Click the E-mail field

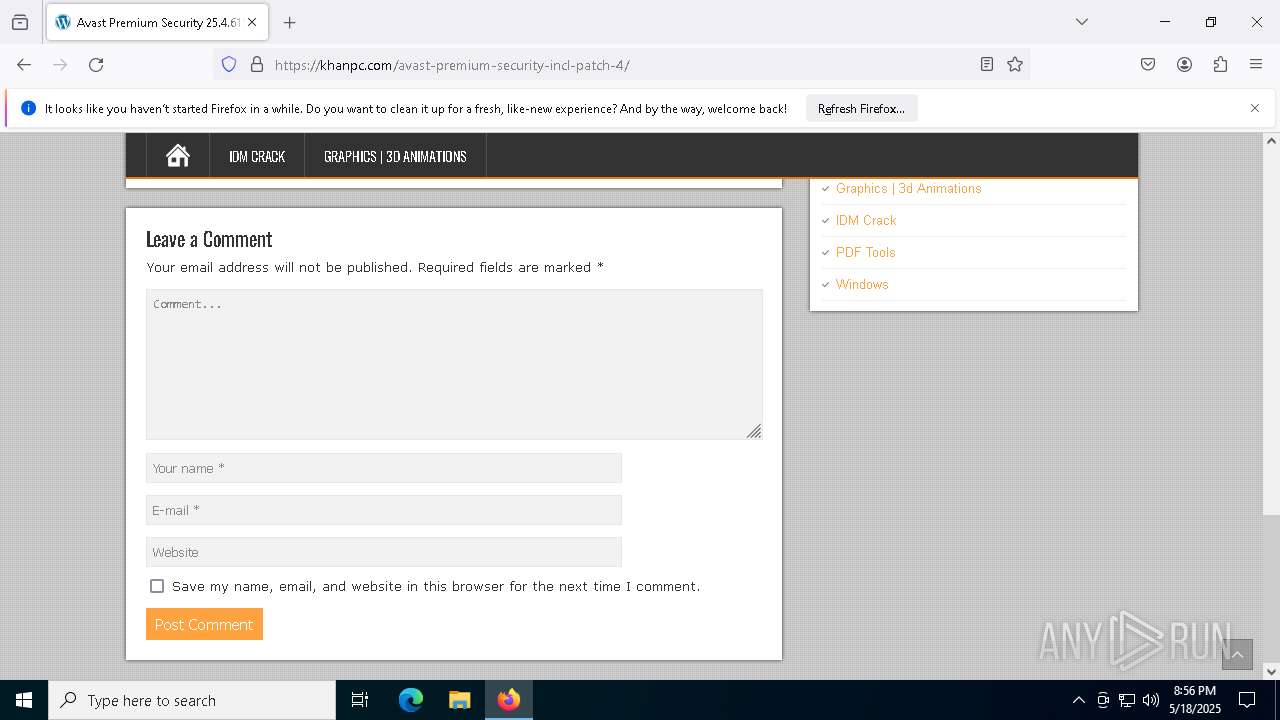(x=384, y=510)
